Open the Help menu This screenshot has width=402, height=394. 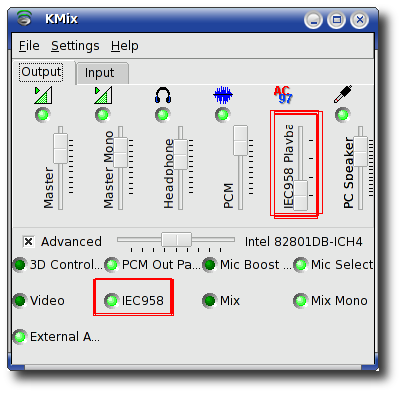[125, 46]
